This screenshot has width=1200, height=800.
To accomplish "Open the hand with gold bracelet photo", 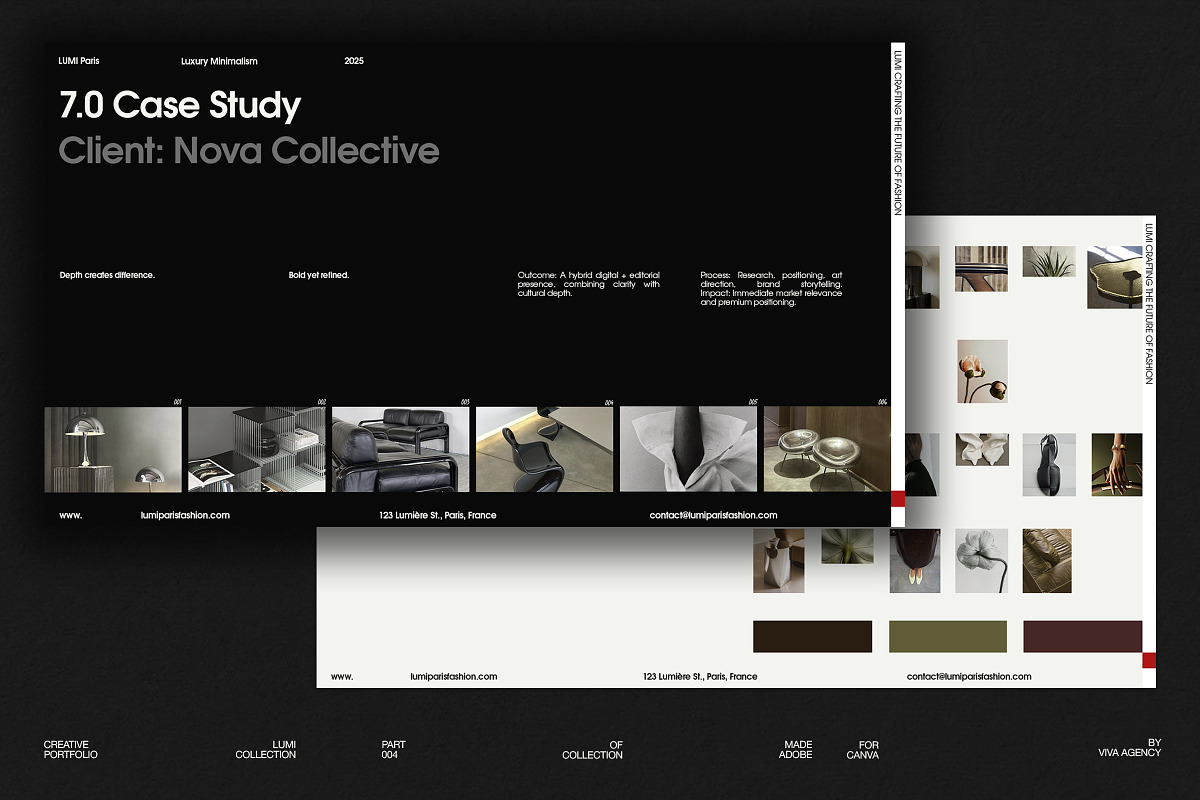I will pyautogui.click(x=1116, y=464).
